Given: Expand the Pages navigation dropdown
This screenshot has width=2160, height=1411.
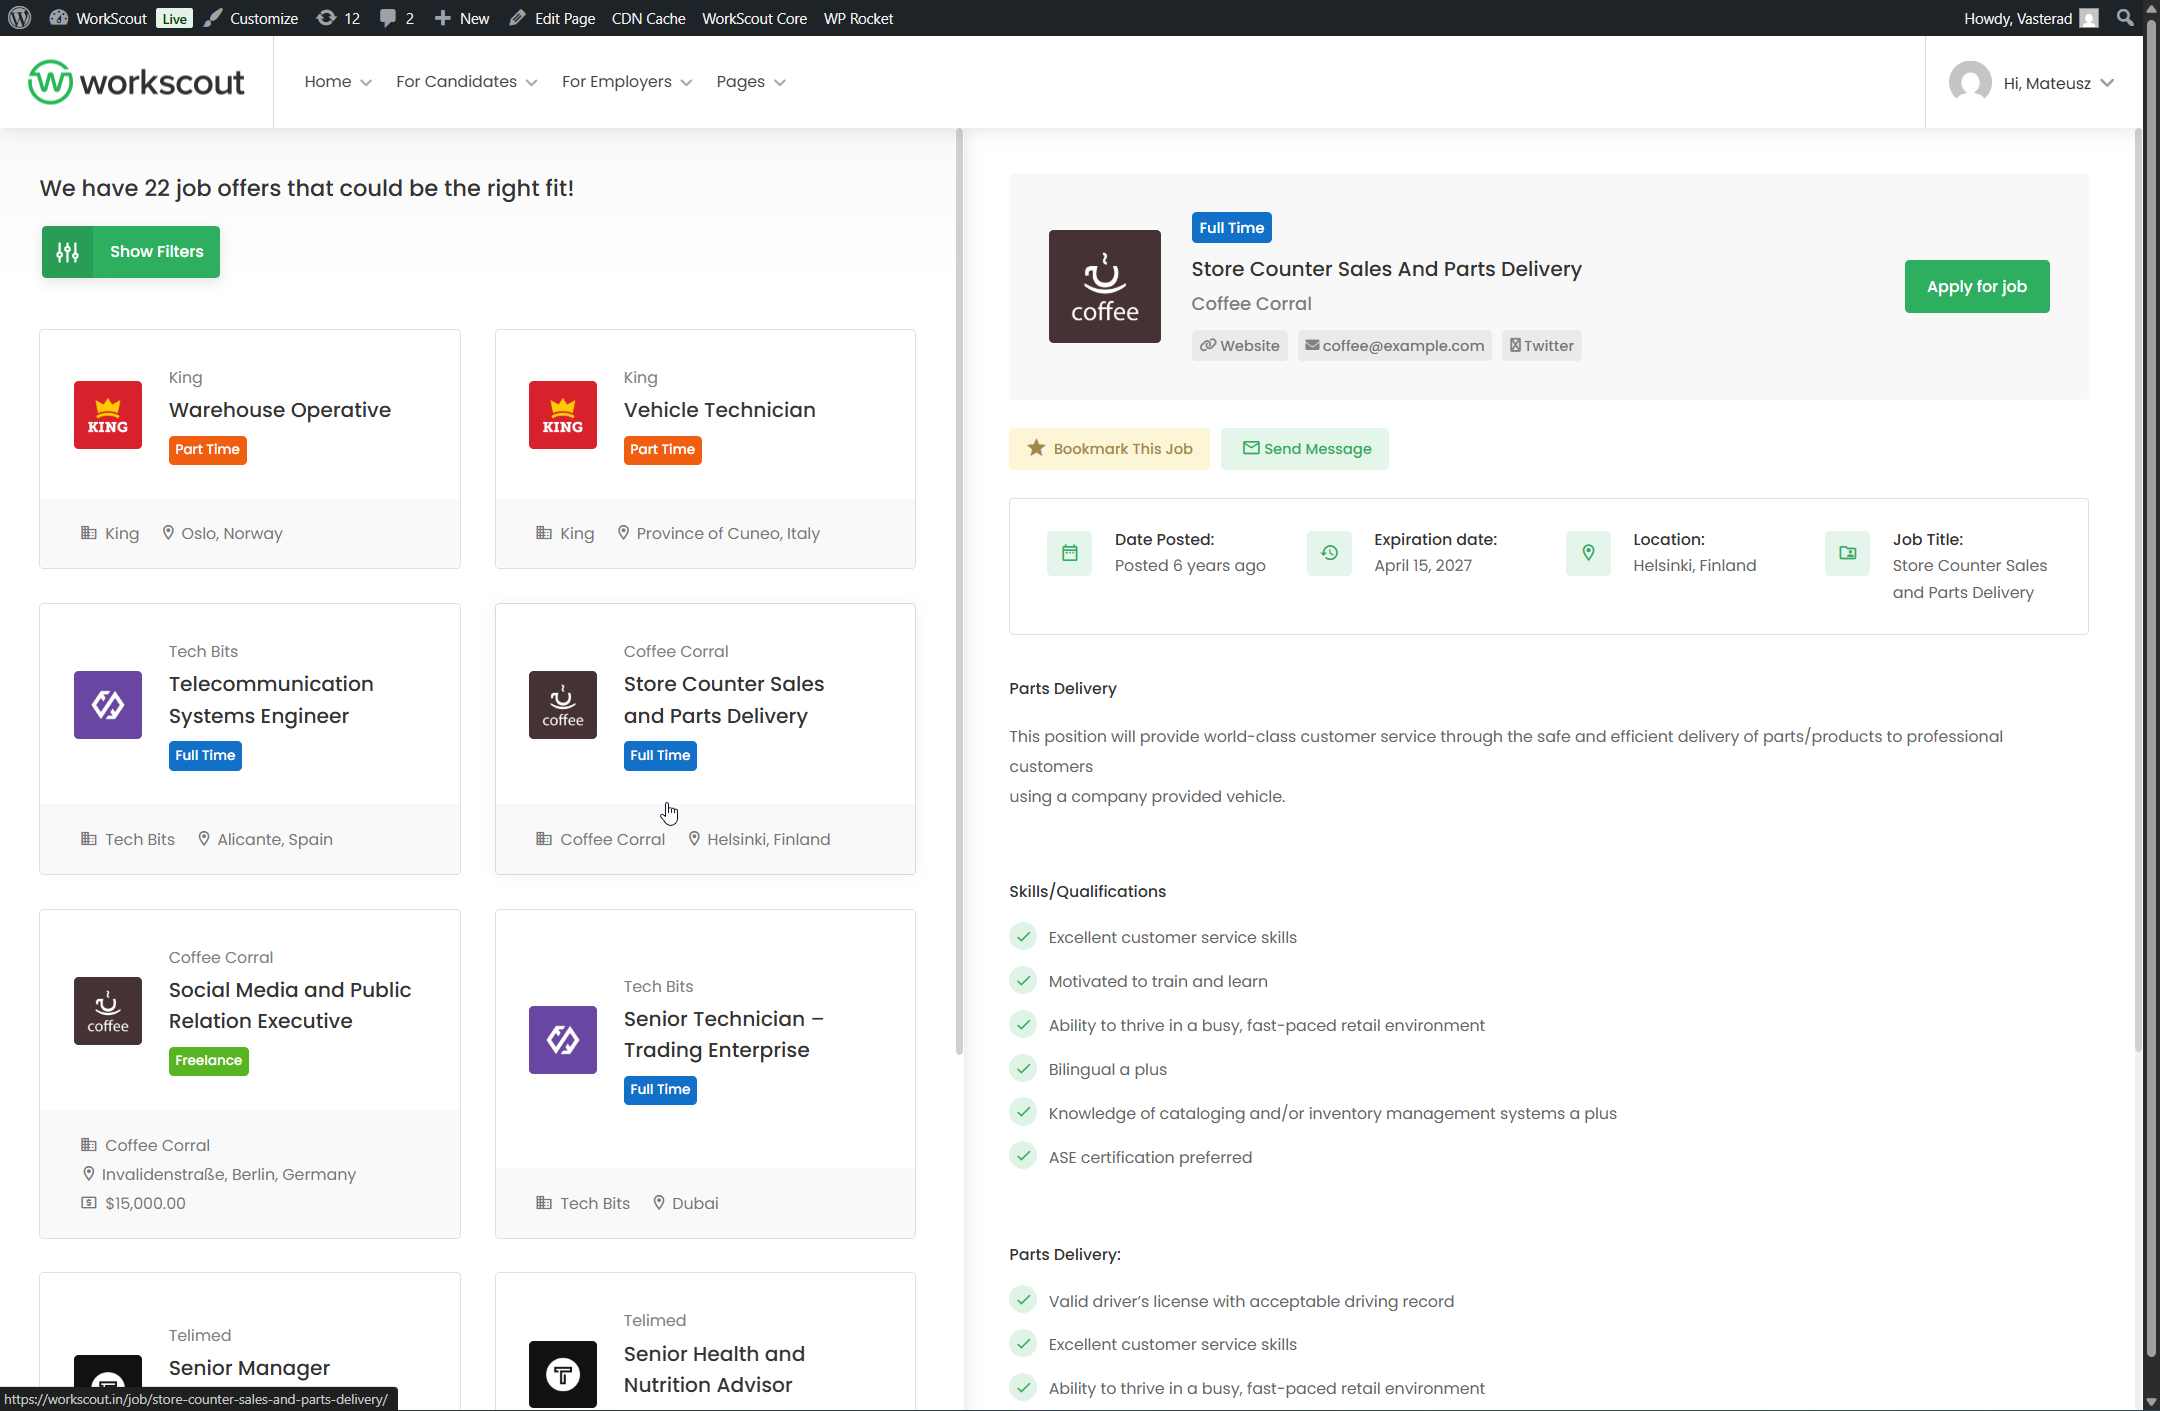Looking at the screenshot, I should 751,82.
